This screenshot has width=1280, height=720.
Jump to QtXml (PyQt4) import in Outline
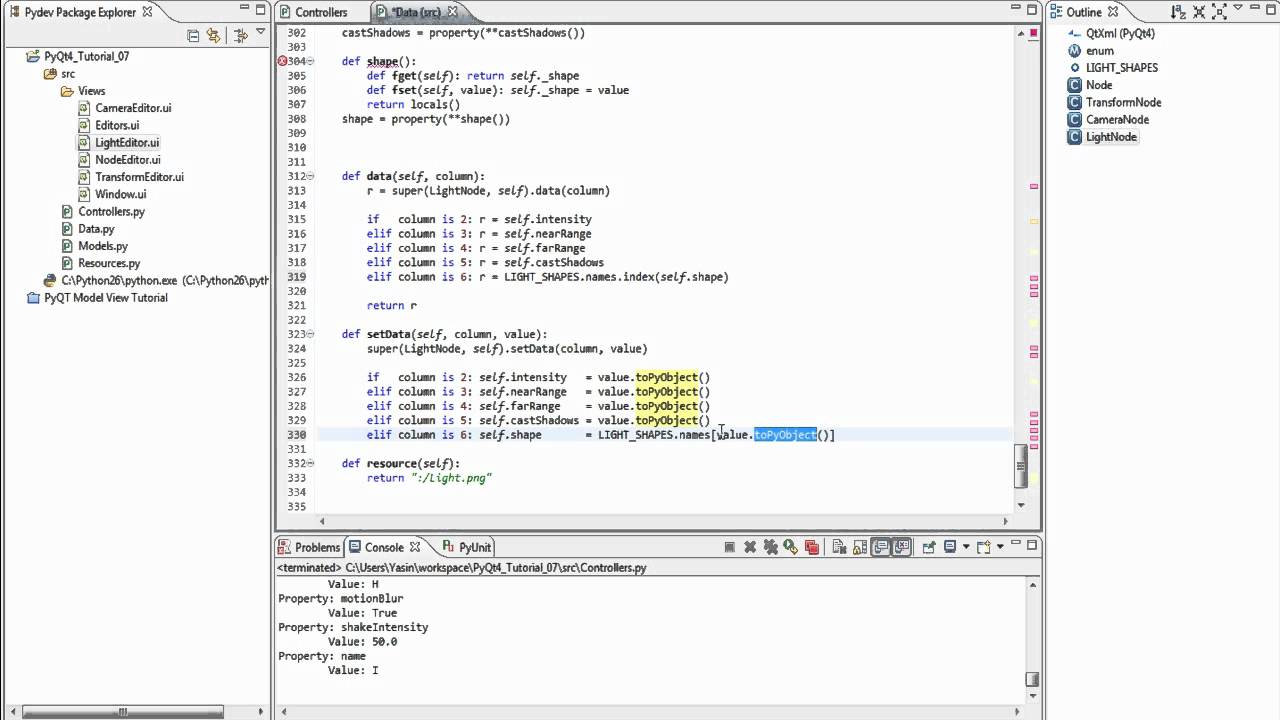tap(1120, 34)
